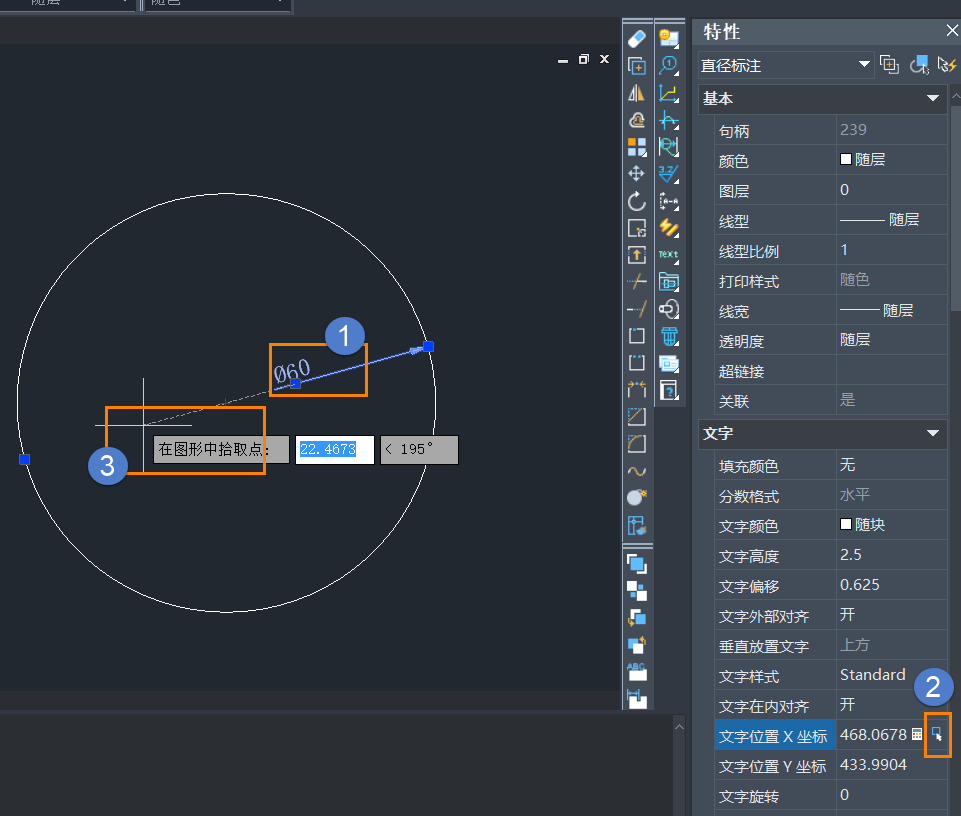961x816 pixels.
Task: Click the 线型比例 value 1
Action: 892,250
